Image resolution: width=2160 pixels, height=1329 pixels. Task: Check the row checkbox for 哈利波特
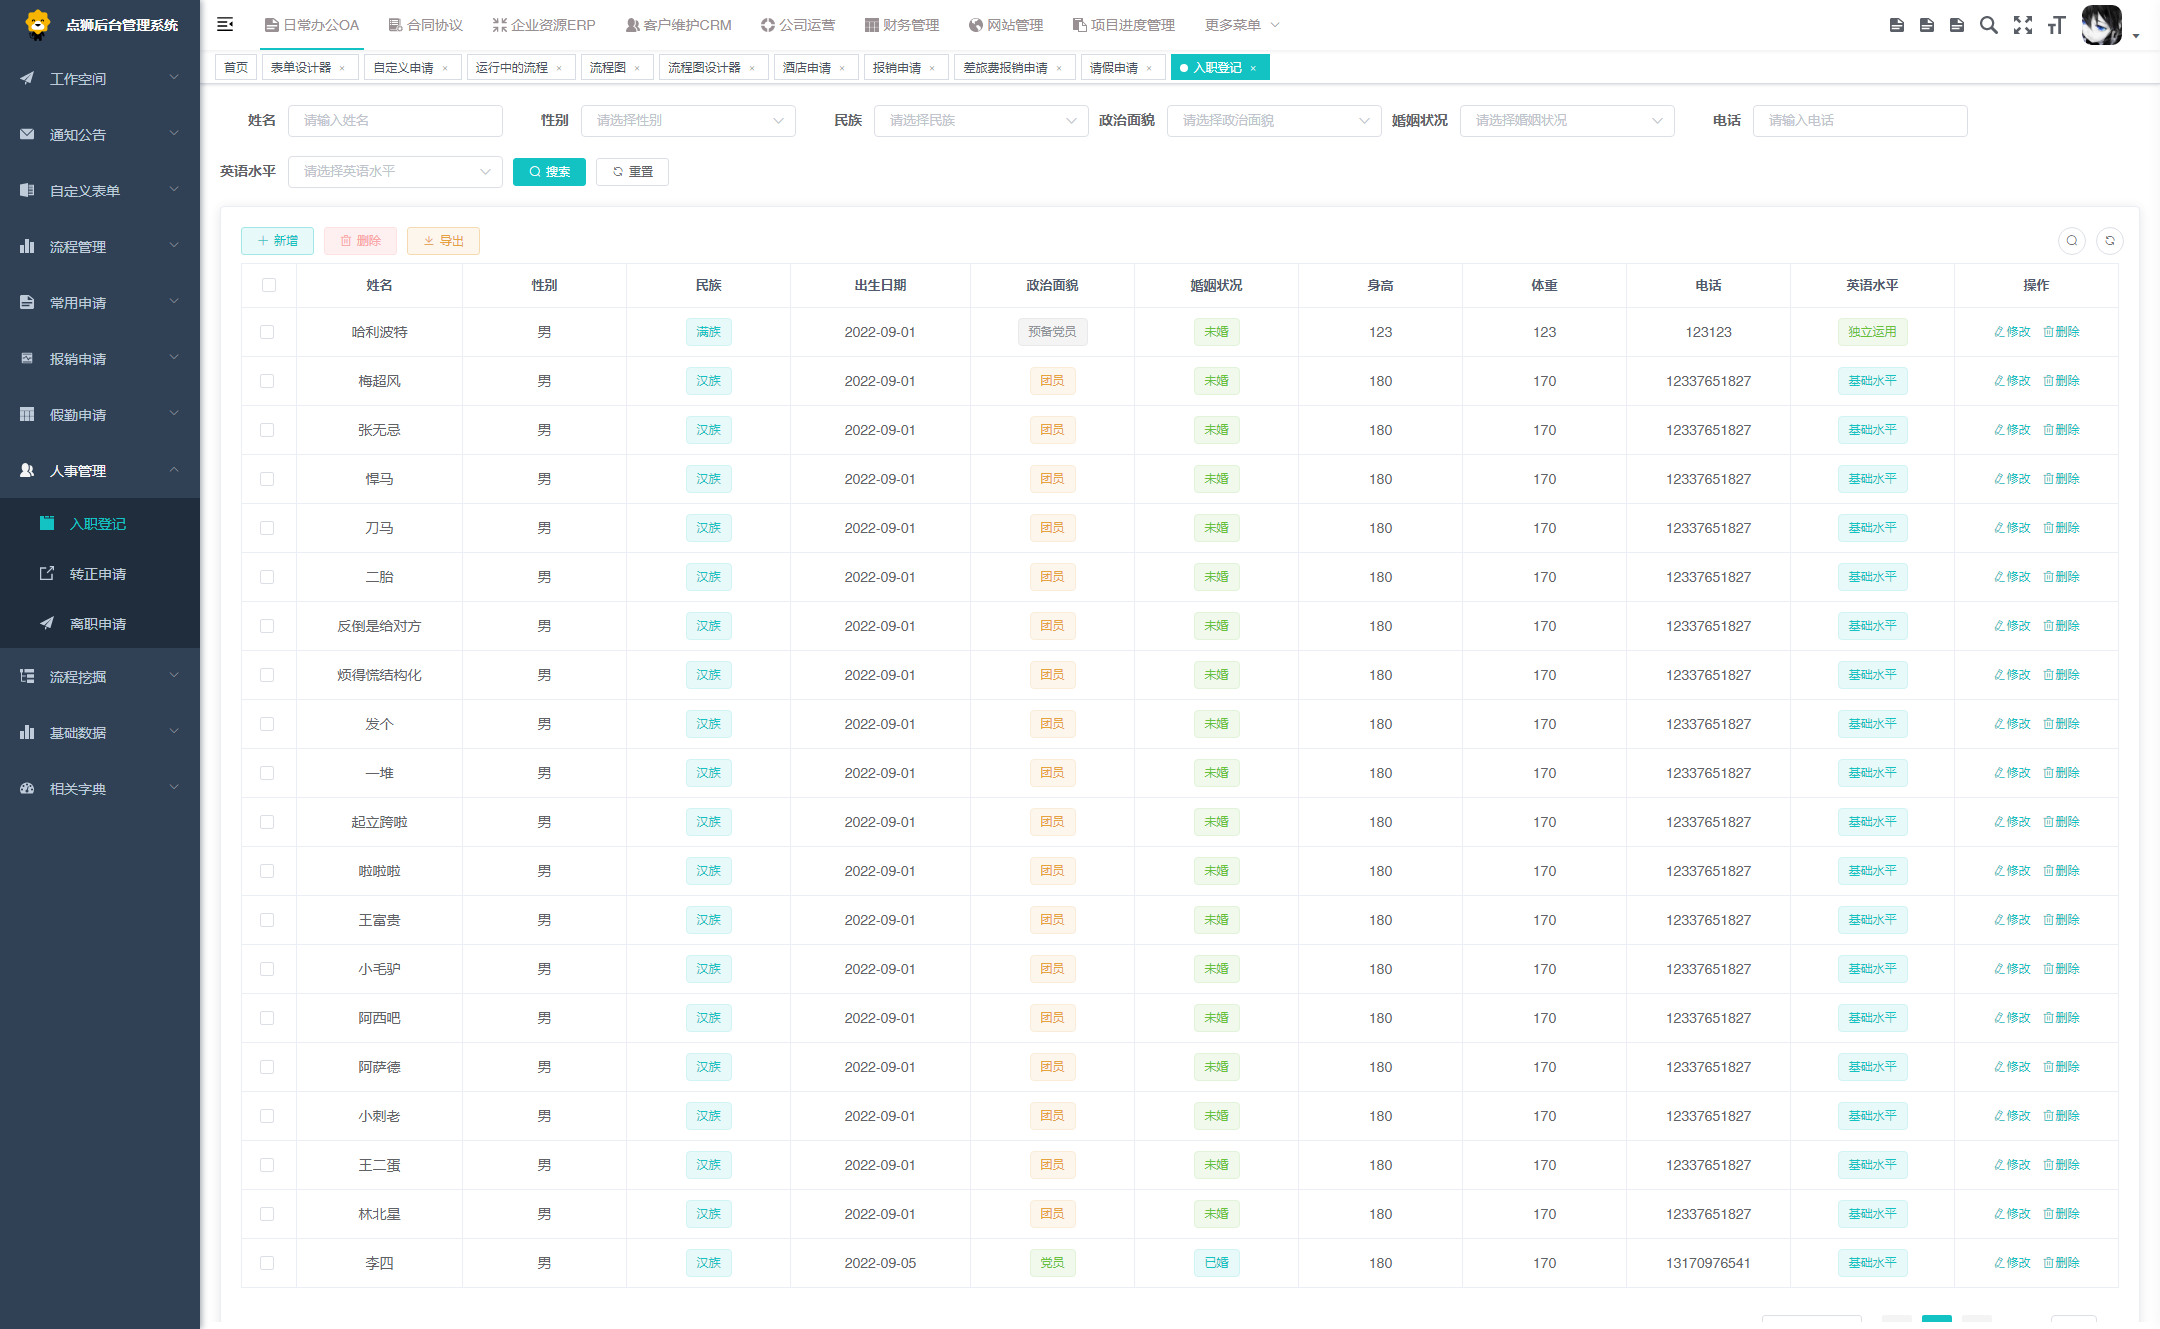point(267,332)
